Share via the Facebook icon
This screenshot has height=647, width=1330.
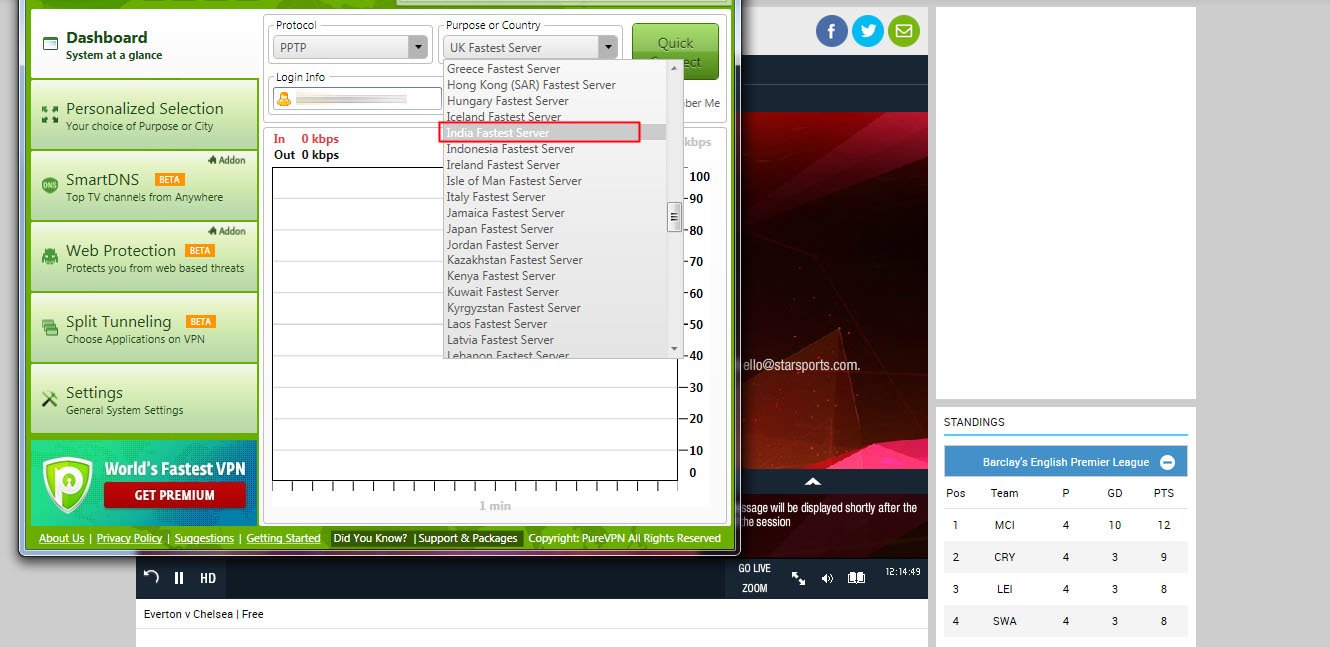point(832,31)
